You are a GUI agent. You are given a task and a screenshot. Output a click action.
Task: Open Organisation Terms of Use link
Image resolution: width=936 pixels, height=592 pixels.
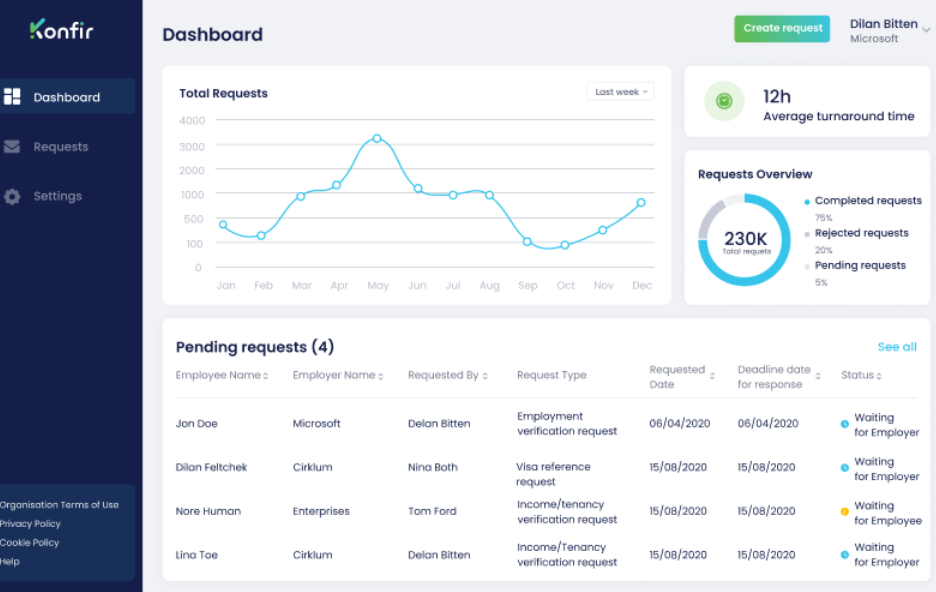click(59, 505)
